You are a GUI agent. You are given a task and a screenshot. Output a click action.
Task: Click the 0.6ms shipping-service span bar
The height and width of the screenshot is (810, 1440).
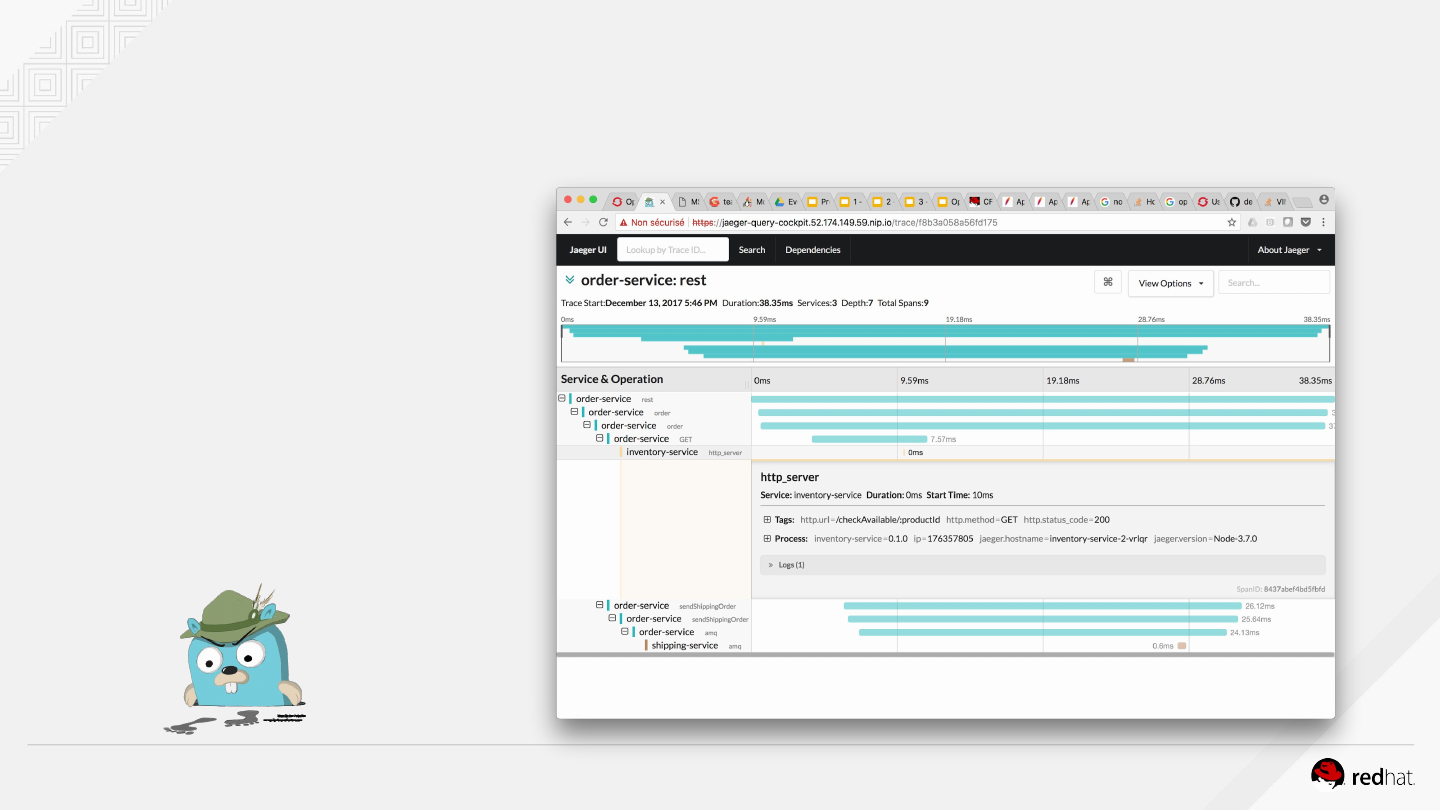[x=1181, y=646]
